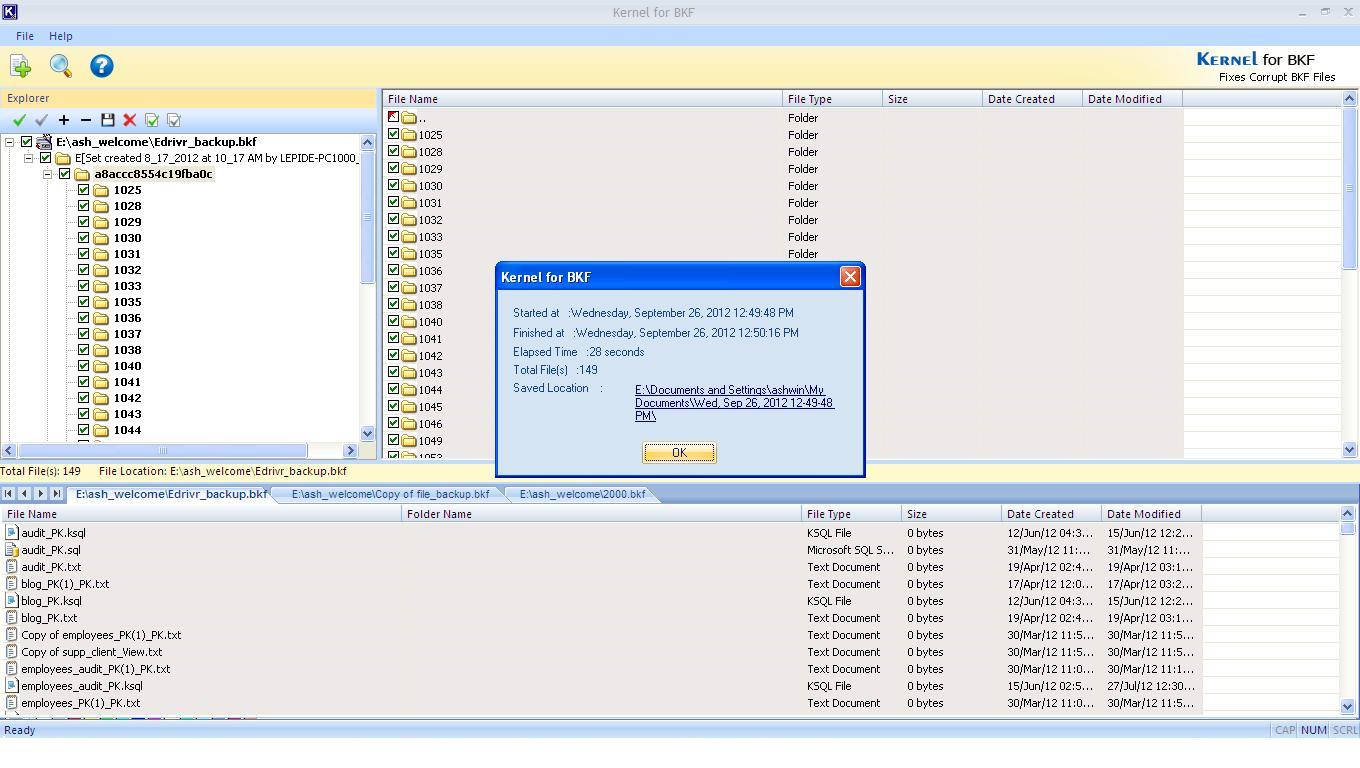Image resolution: width=1360 pixels, height=768 pixels.
Task: Click the Add BKF file toolbar icon
Action: (20, 66)
